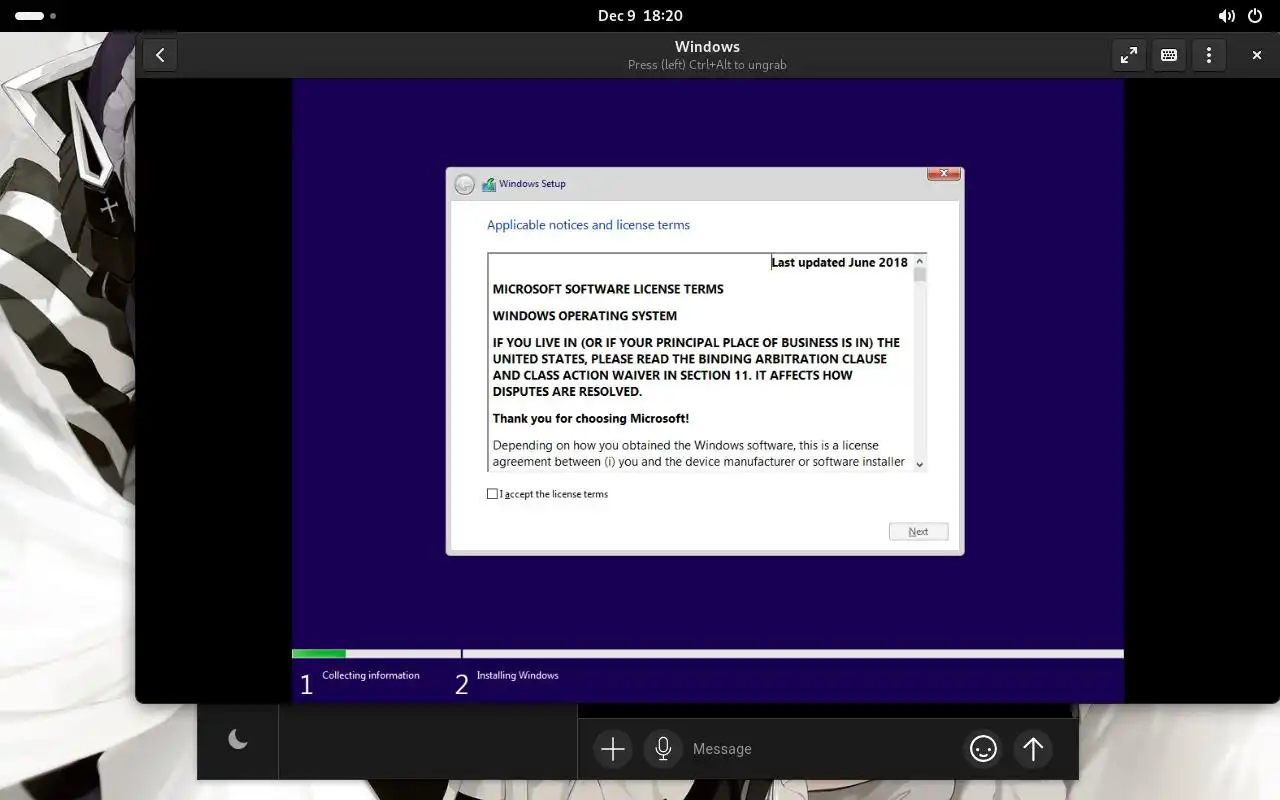Viewport: 1280px width, 800px height.
Task: Click 'MICROSOFT SOFTWARE LICENSE TERMS' heading
Action: [x=608, y=289]
